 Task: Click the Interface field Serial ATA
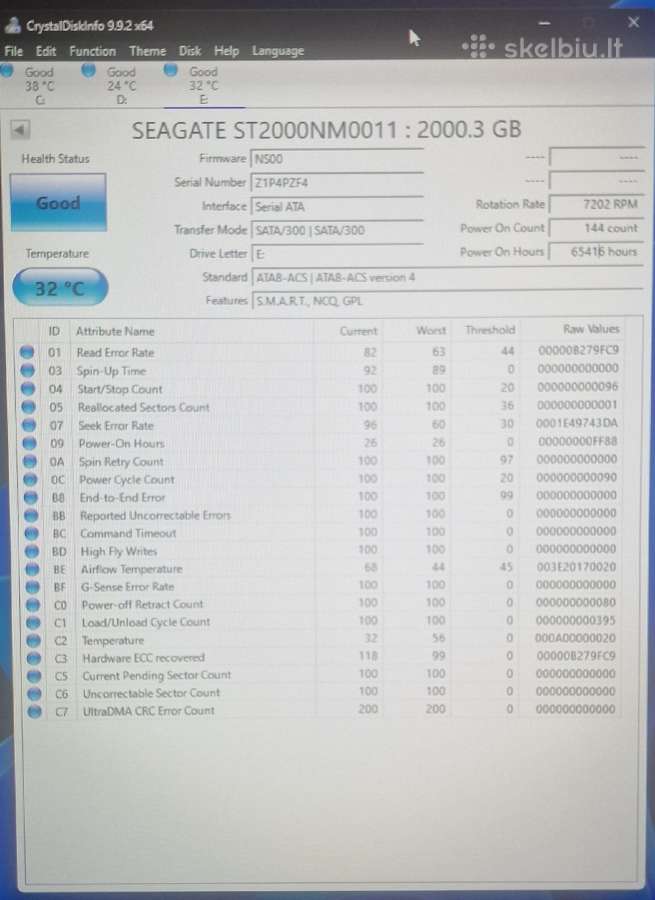337,207
